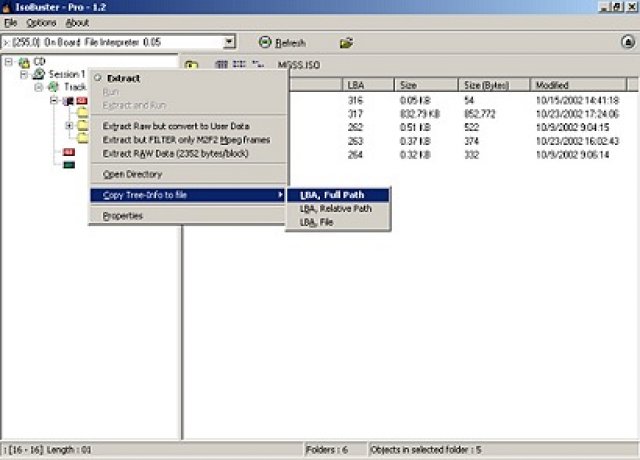Click modified date 10/9/2002 9:06:14
The width and height of the screenshot is (640, 460).
[x=572, y=154]
